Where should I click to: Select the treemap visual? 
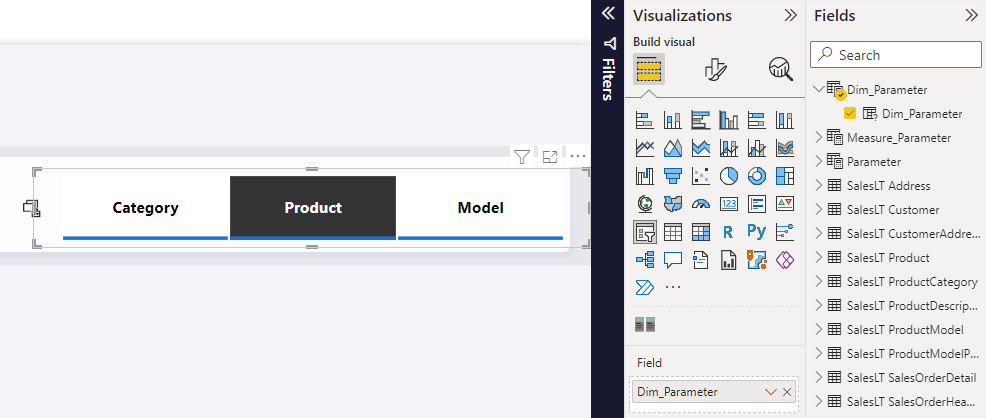(x=785, y=176)
